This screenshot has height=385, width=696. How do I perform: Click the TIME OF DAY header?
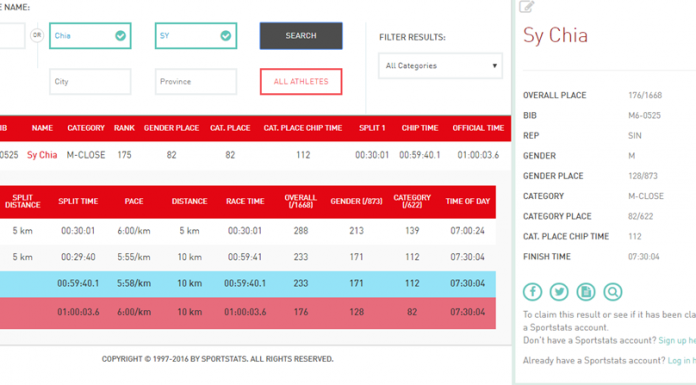click(467, 201)
